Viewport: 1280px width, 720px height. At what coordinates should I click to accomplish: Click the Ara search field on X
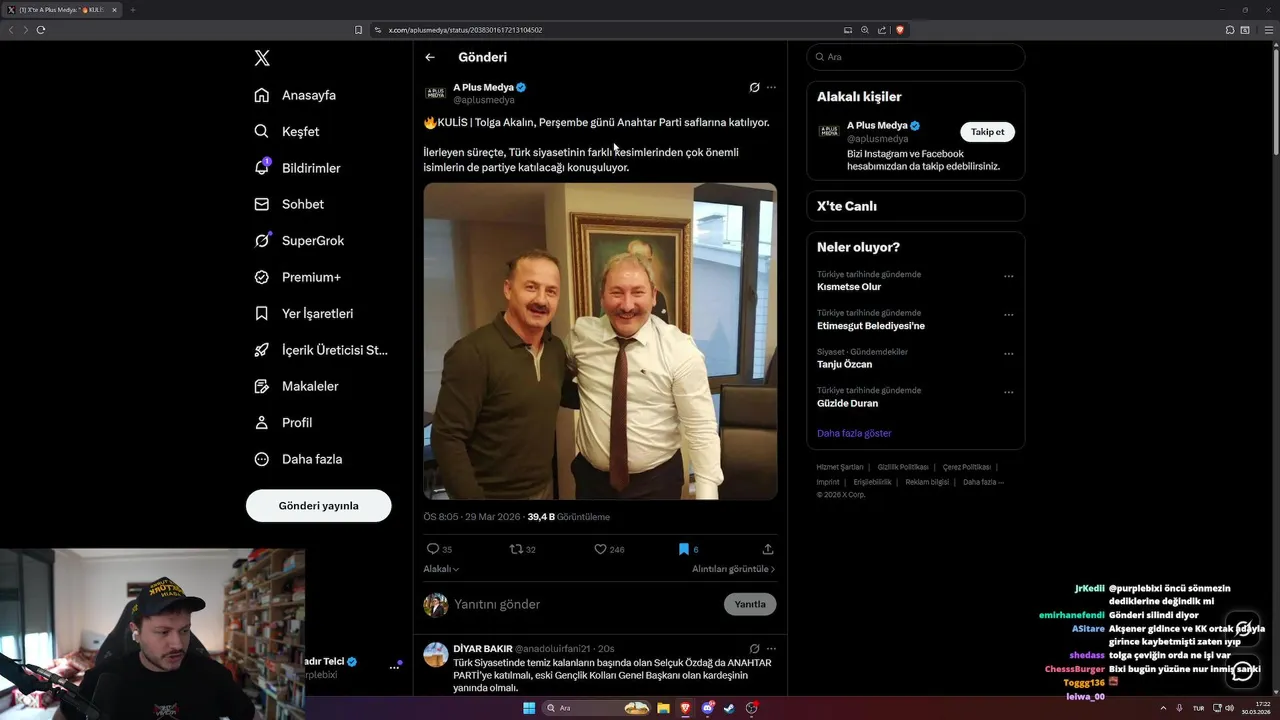[x=915, y=57]
